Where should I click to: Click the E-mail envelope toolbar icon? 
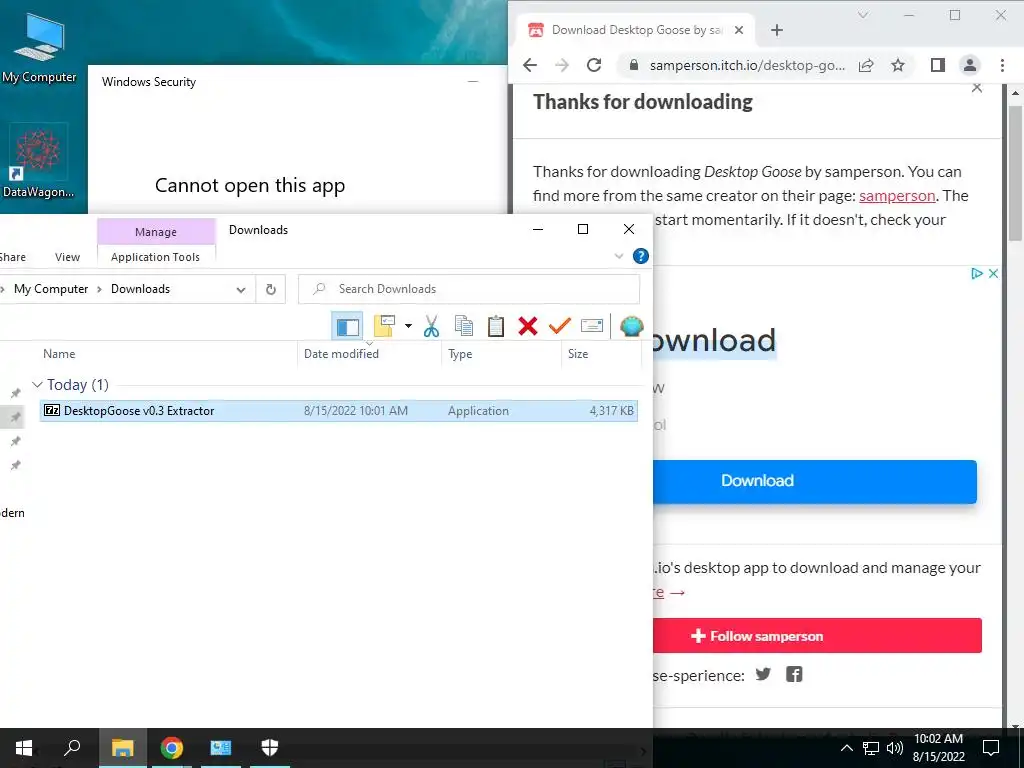click(592, 325)
